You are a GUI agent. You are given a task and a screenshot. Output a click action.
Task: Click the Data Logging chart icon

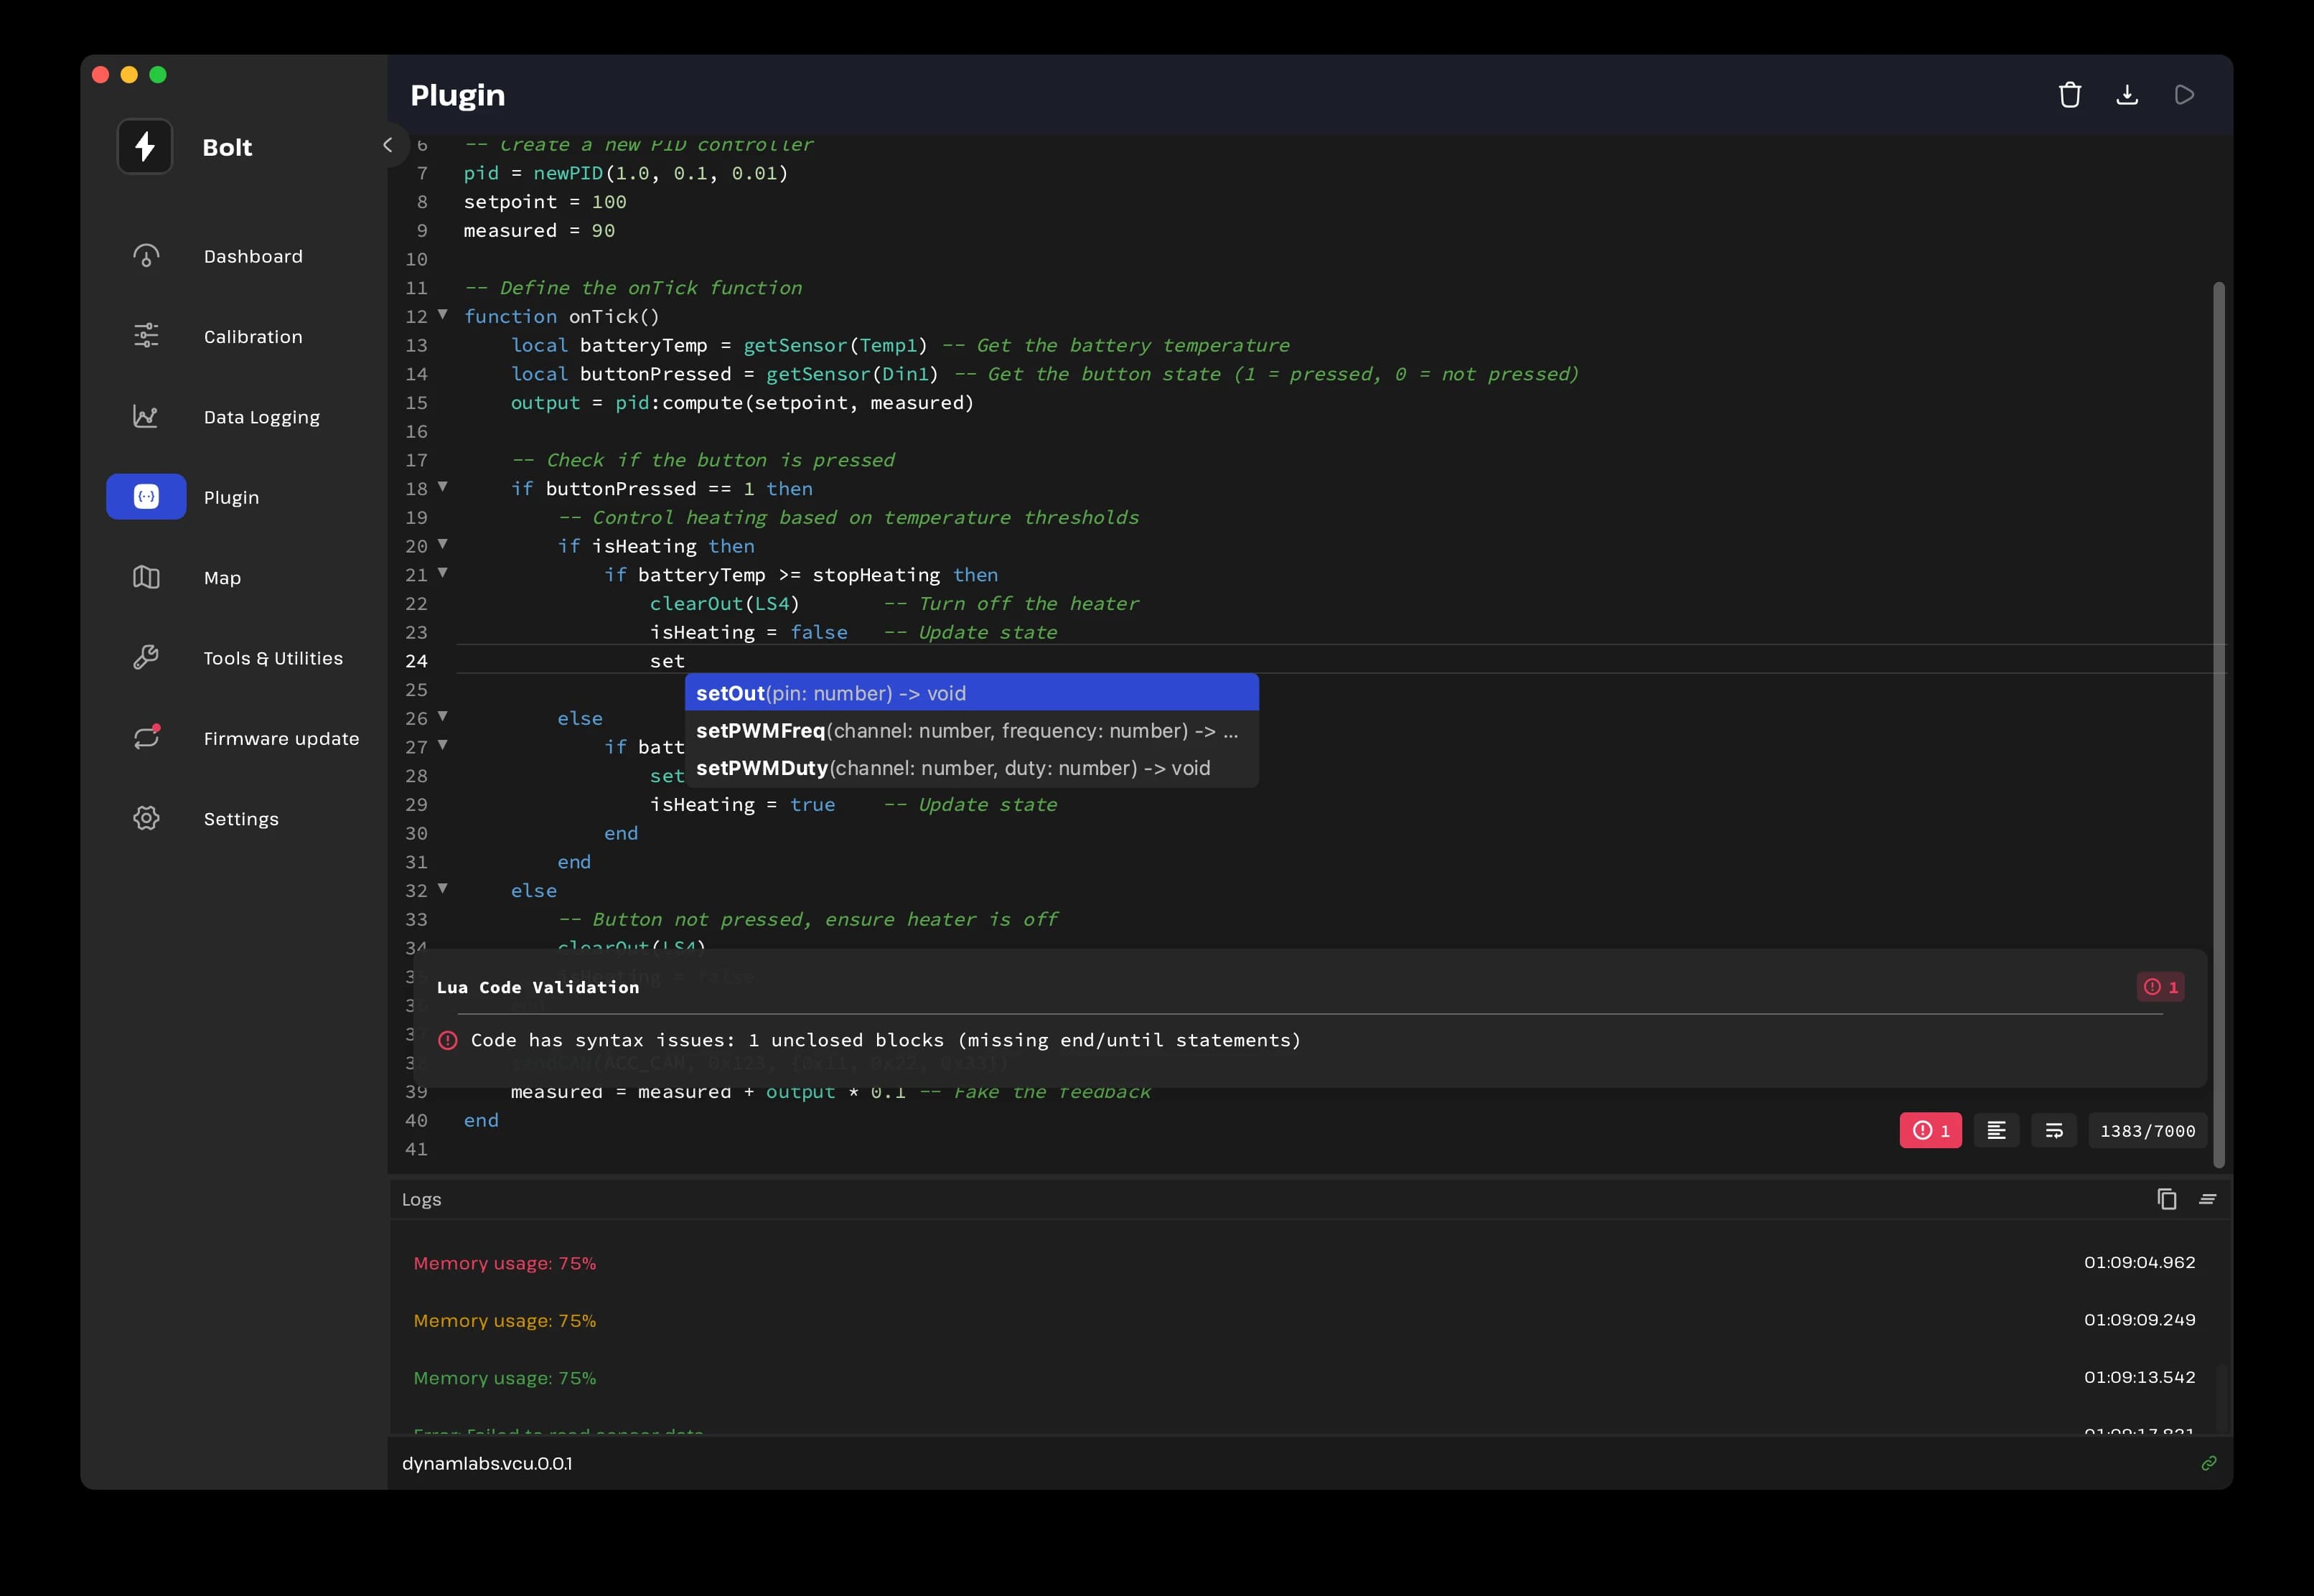[146, 416]
